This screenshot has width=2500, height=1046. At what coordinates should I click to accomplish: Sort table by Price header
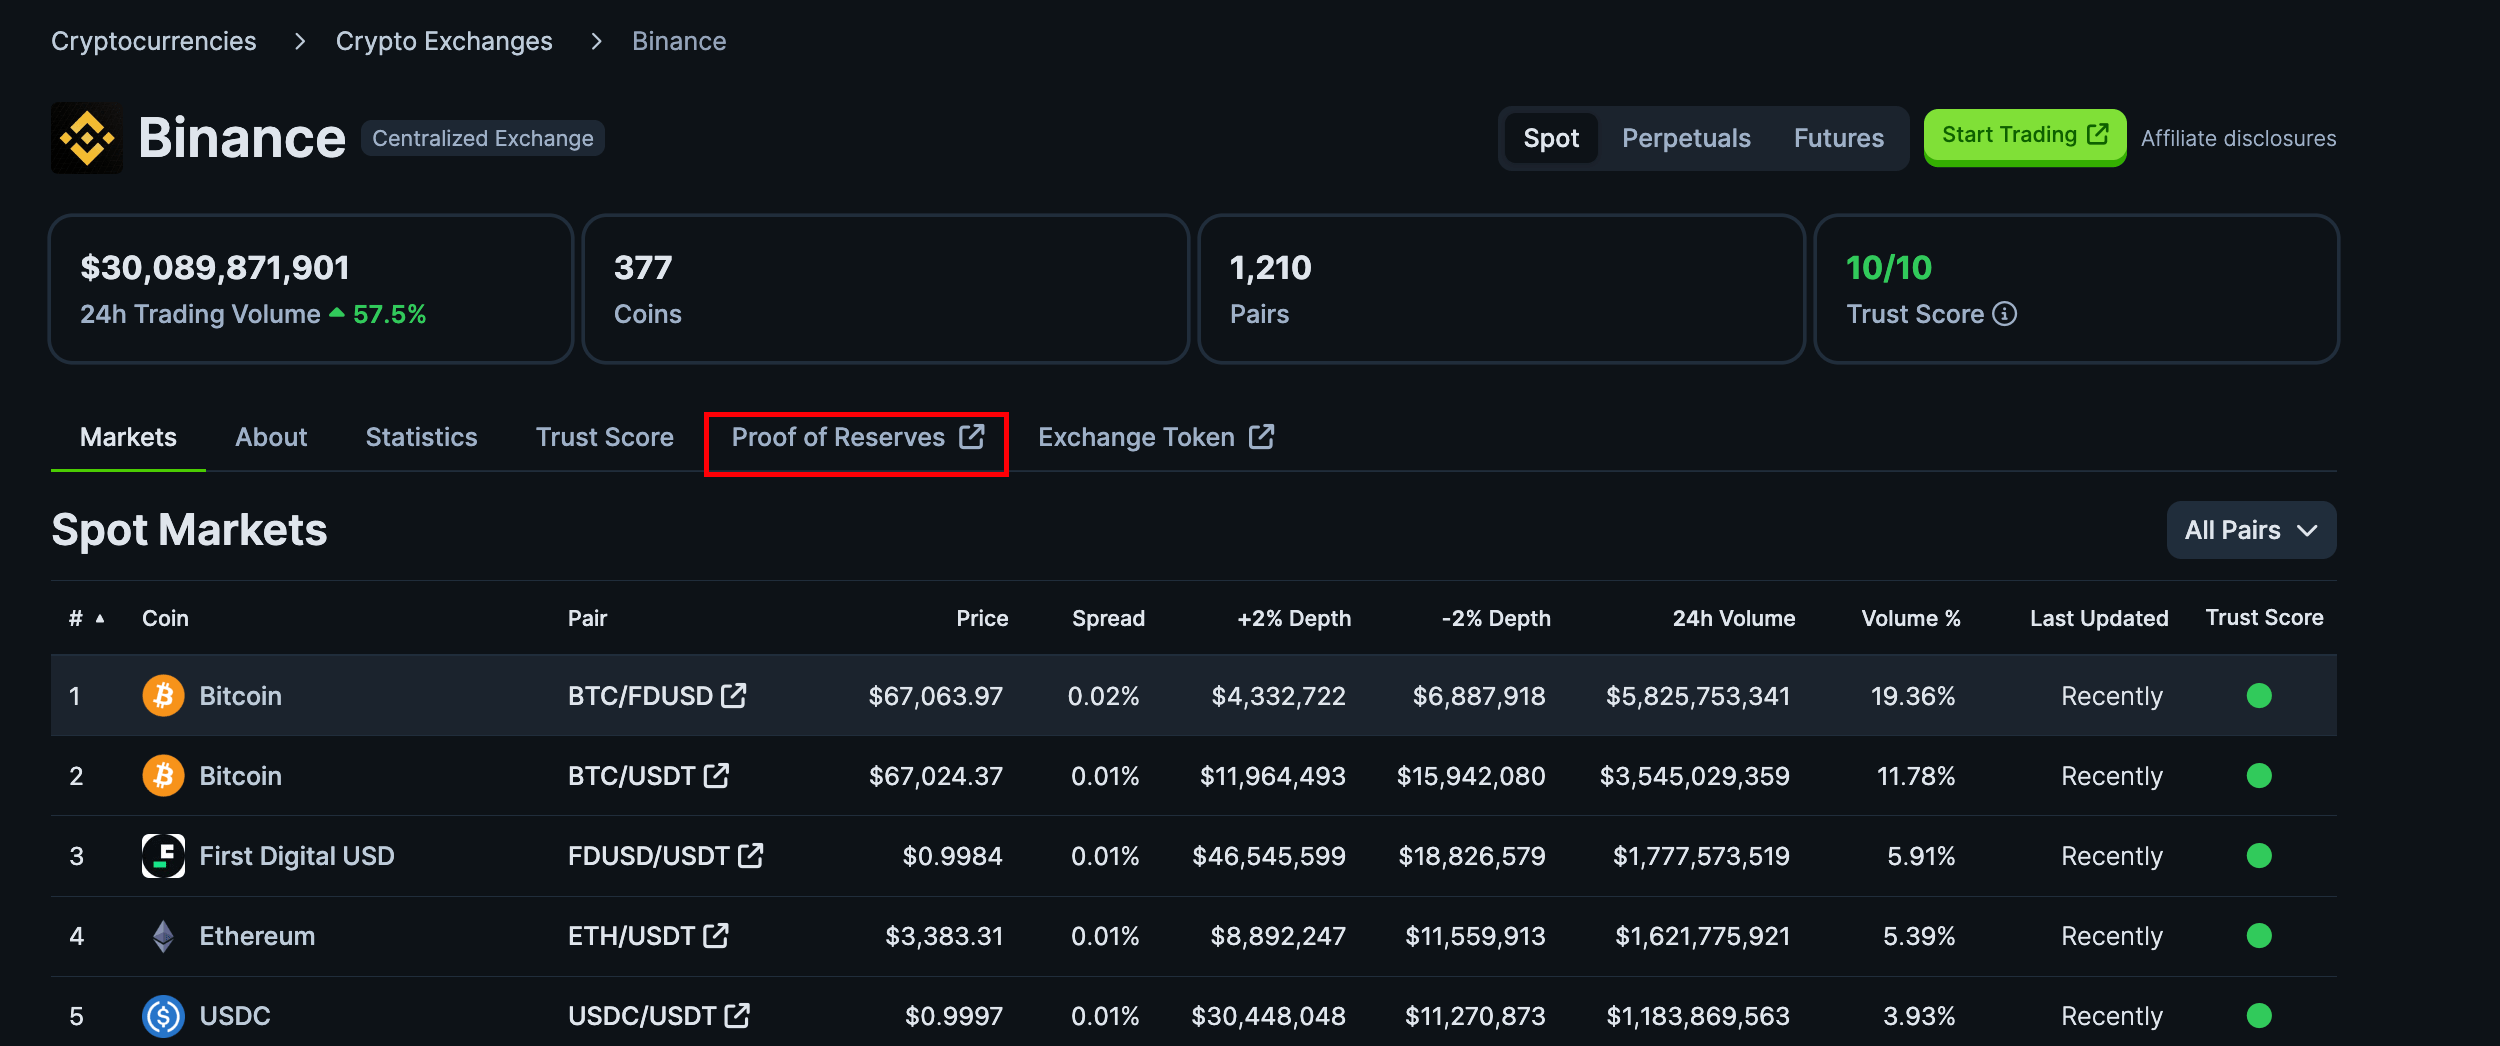point(982,618)
